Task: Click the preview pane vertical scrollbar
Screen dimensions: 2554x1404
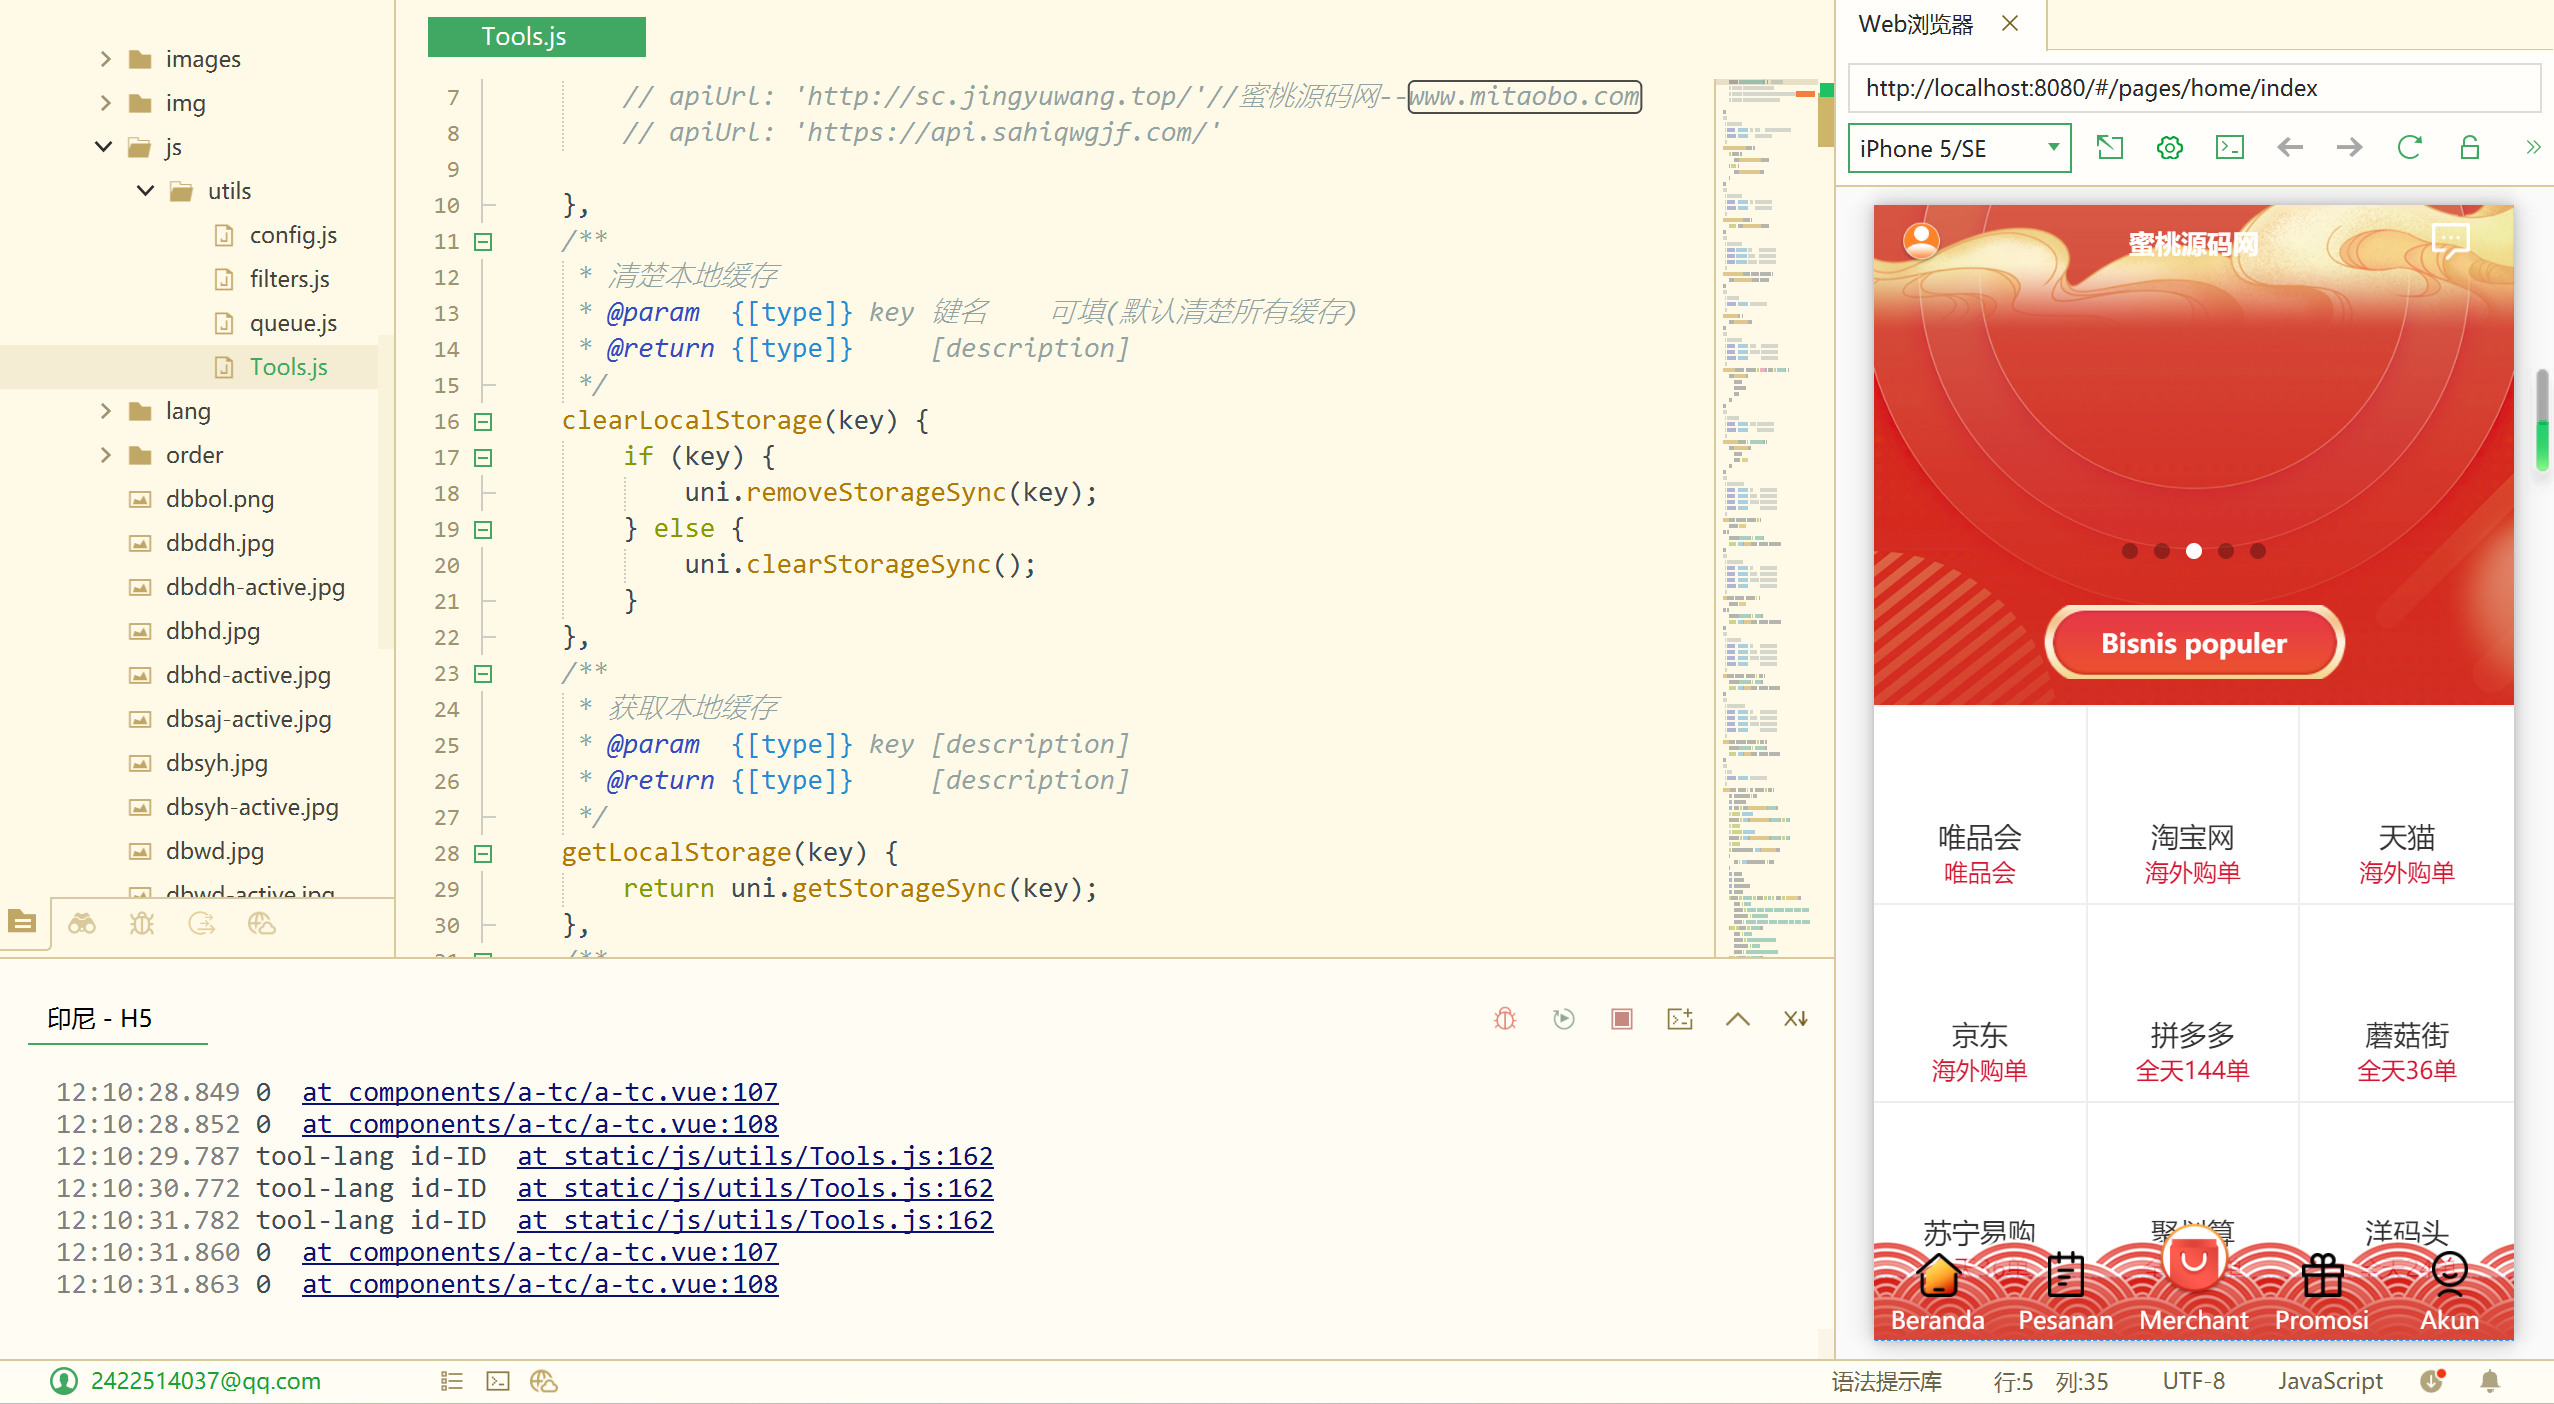Action: point(2542,420)
